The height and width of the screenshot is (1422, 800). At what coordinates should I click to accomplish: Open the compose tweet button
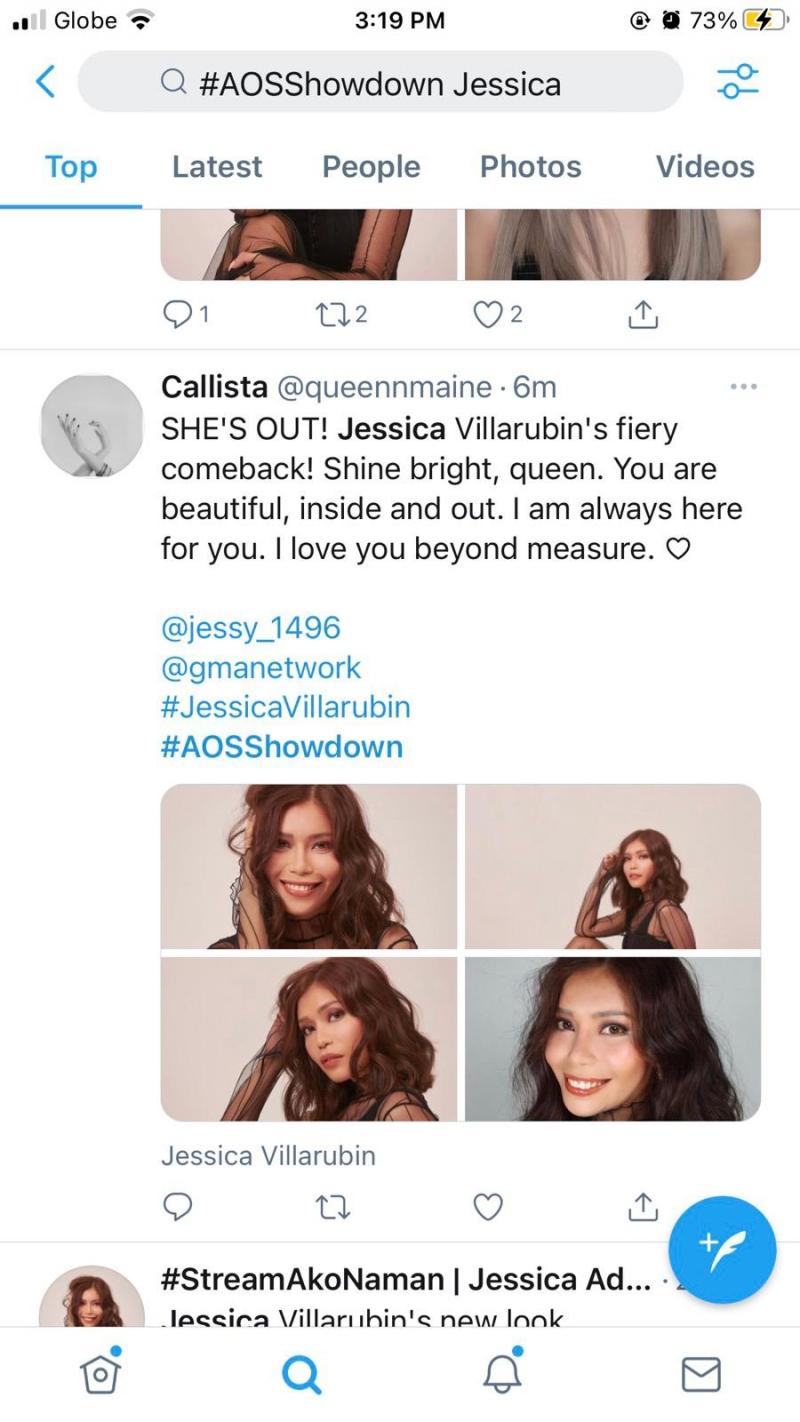coord(721,1250)
